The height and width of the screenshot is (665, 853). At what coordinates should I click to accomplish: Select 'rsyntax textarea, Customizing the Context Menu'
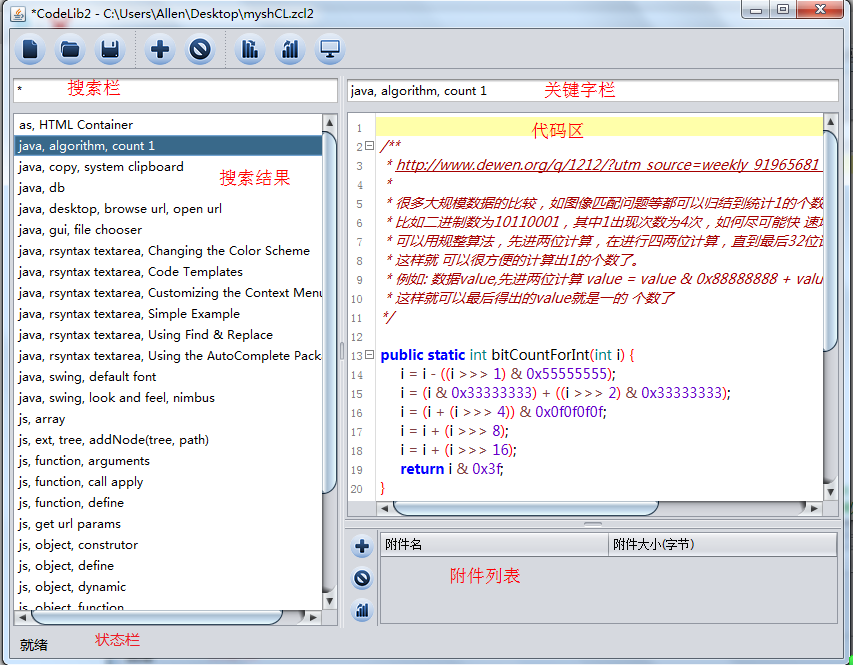click(x=168, y=293)
